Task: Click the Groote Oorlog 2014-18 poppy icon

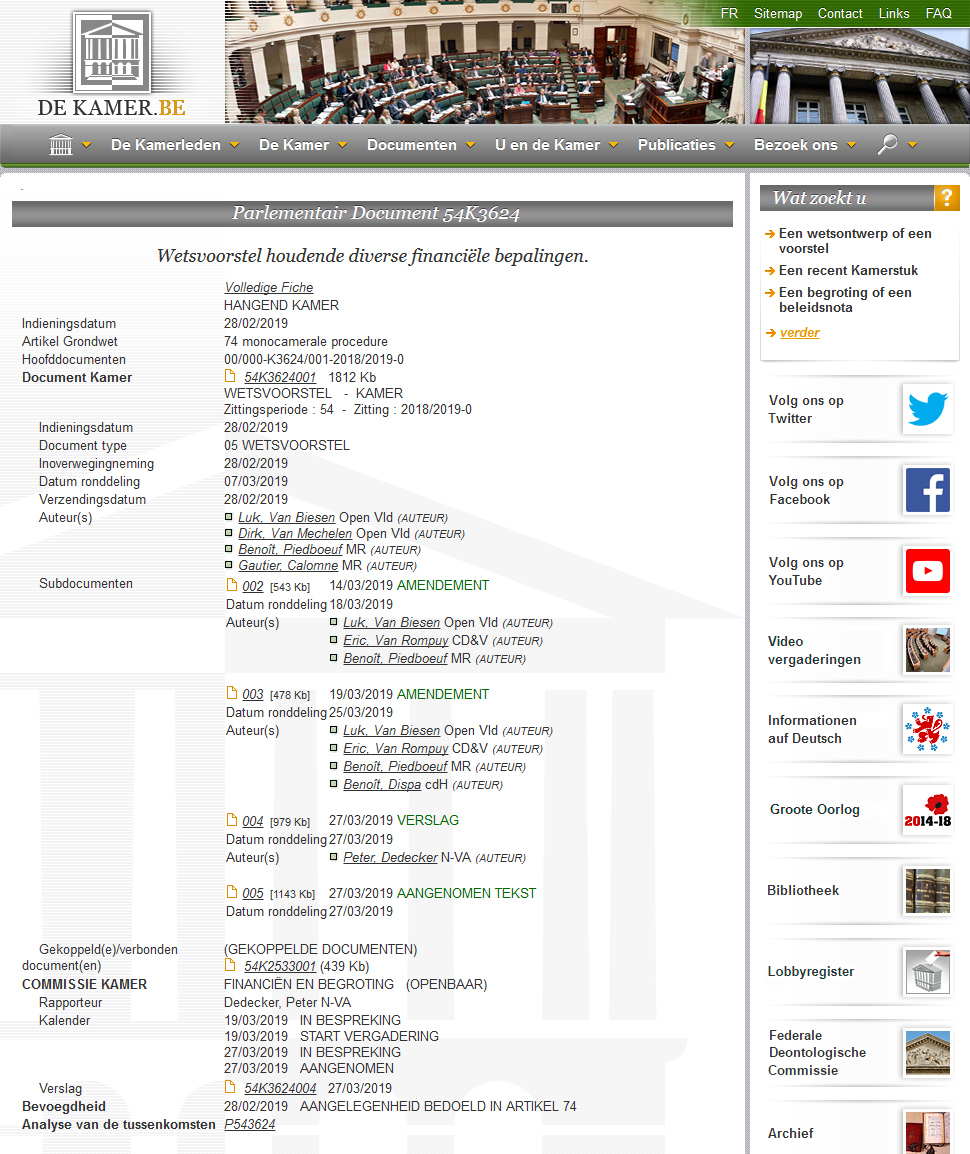Action: point(926,809)
